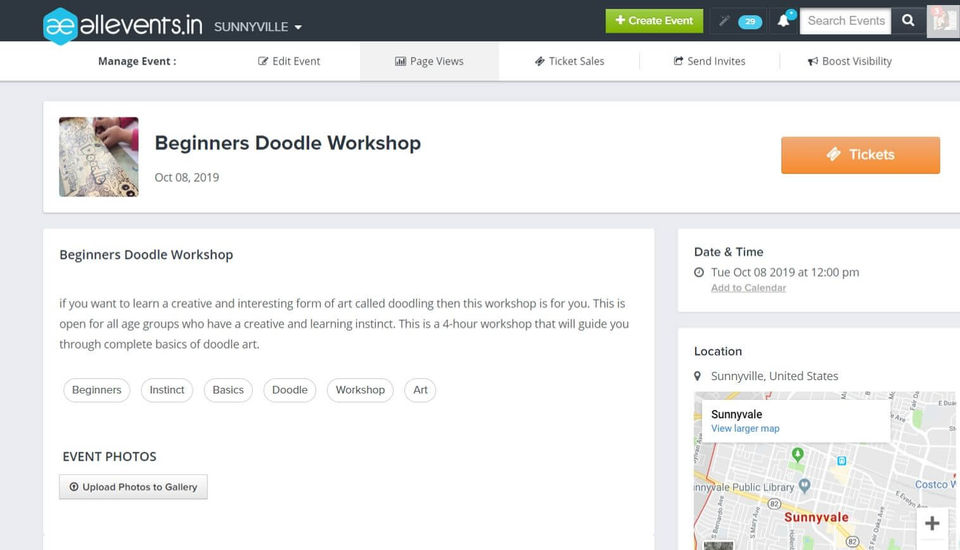Screen dimensions: 960x550
Task: Open the Sunnyville city dropdown
Action: click(x=258, y=27)
